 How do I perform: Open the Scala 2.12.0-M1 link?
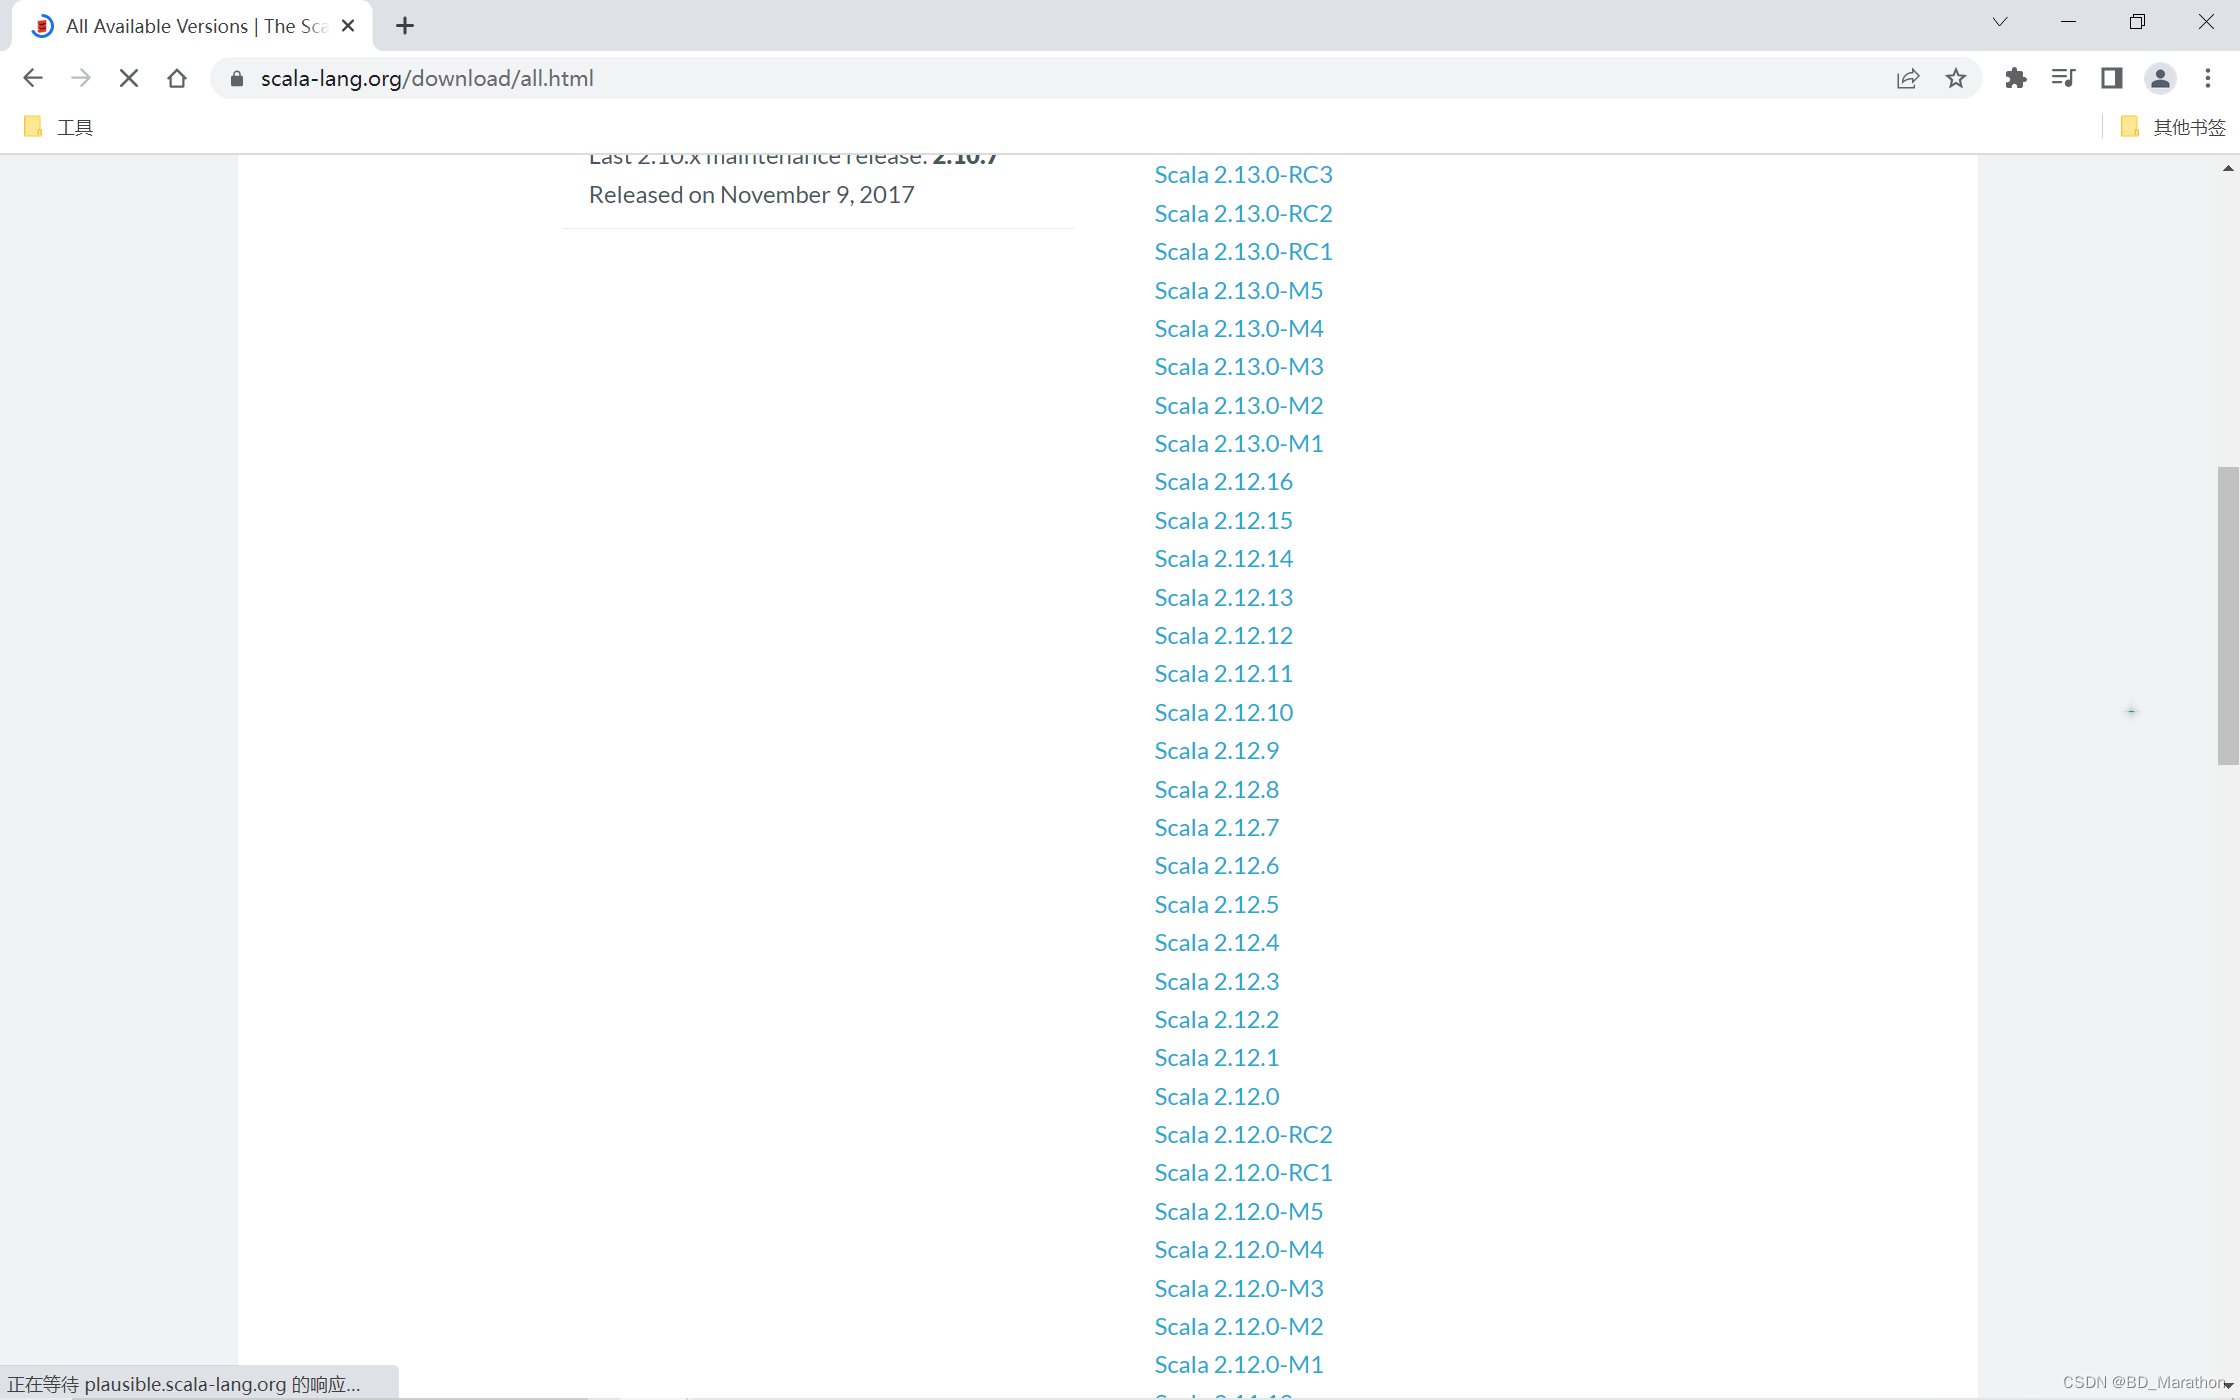[1238, 1364]
